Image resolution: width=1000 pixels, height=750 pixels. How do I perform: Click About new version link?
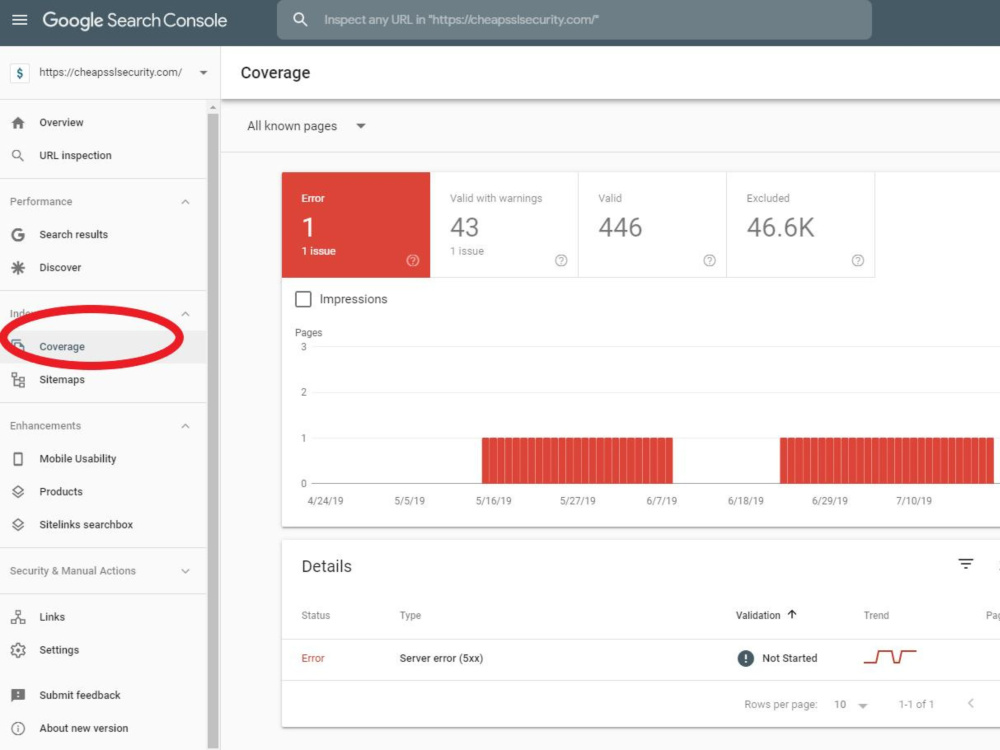click(84, 728)
